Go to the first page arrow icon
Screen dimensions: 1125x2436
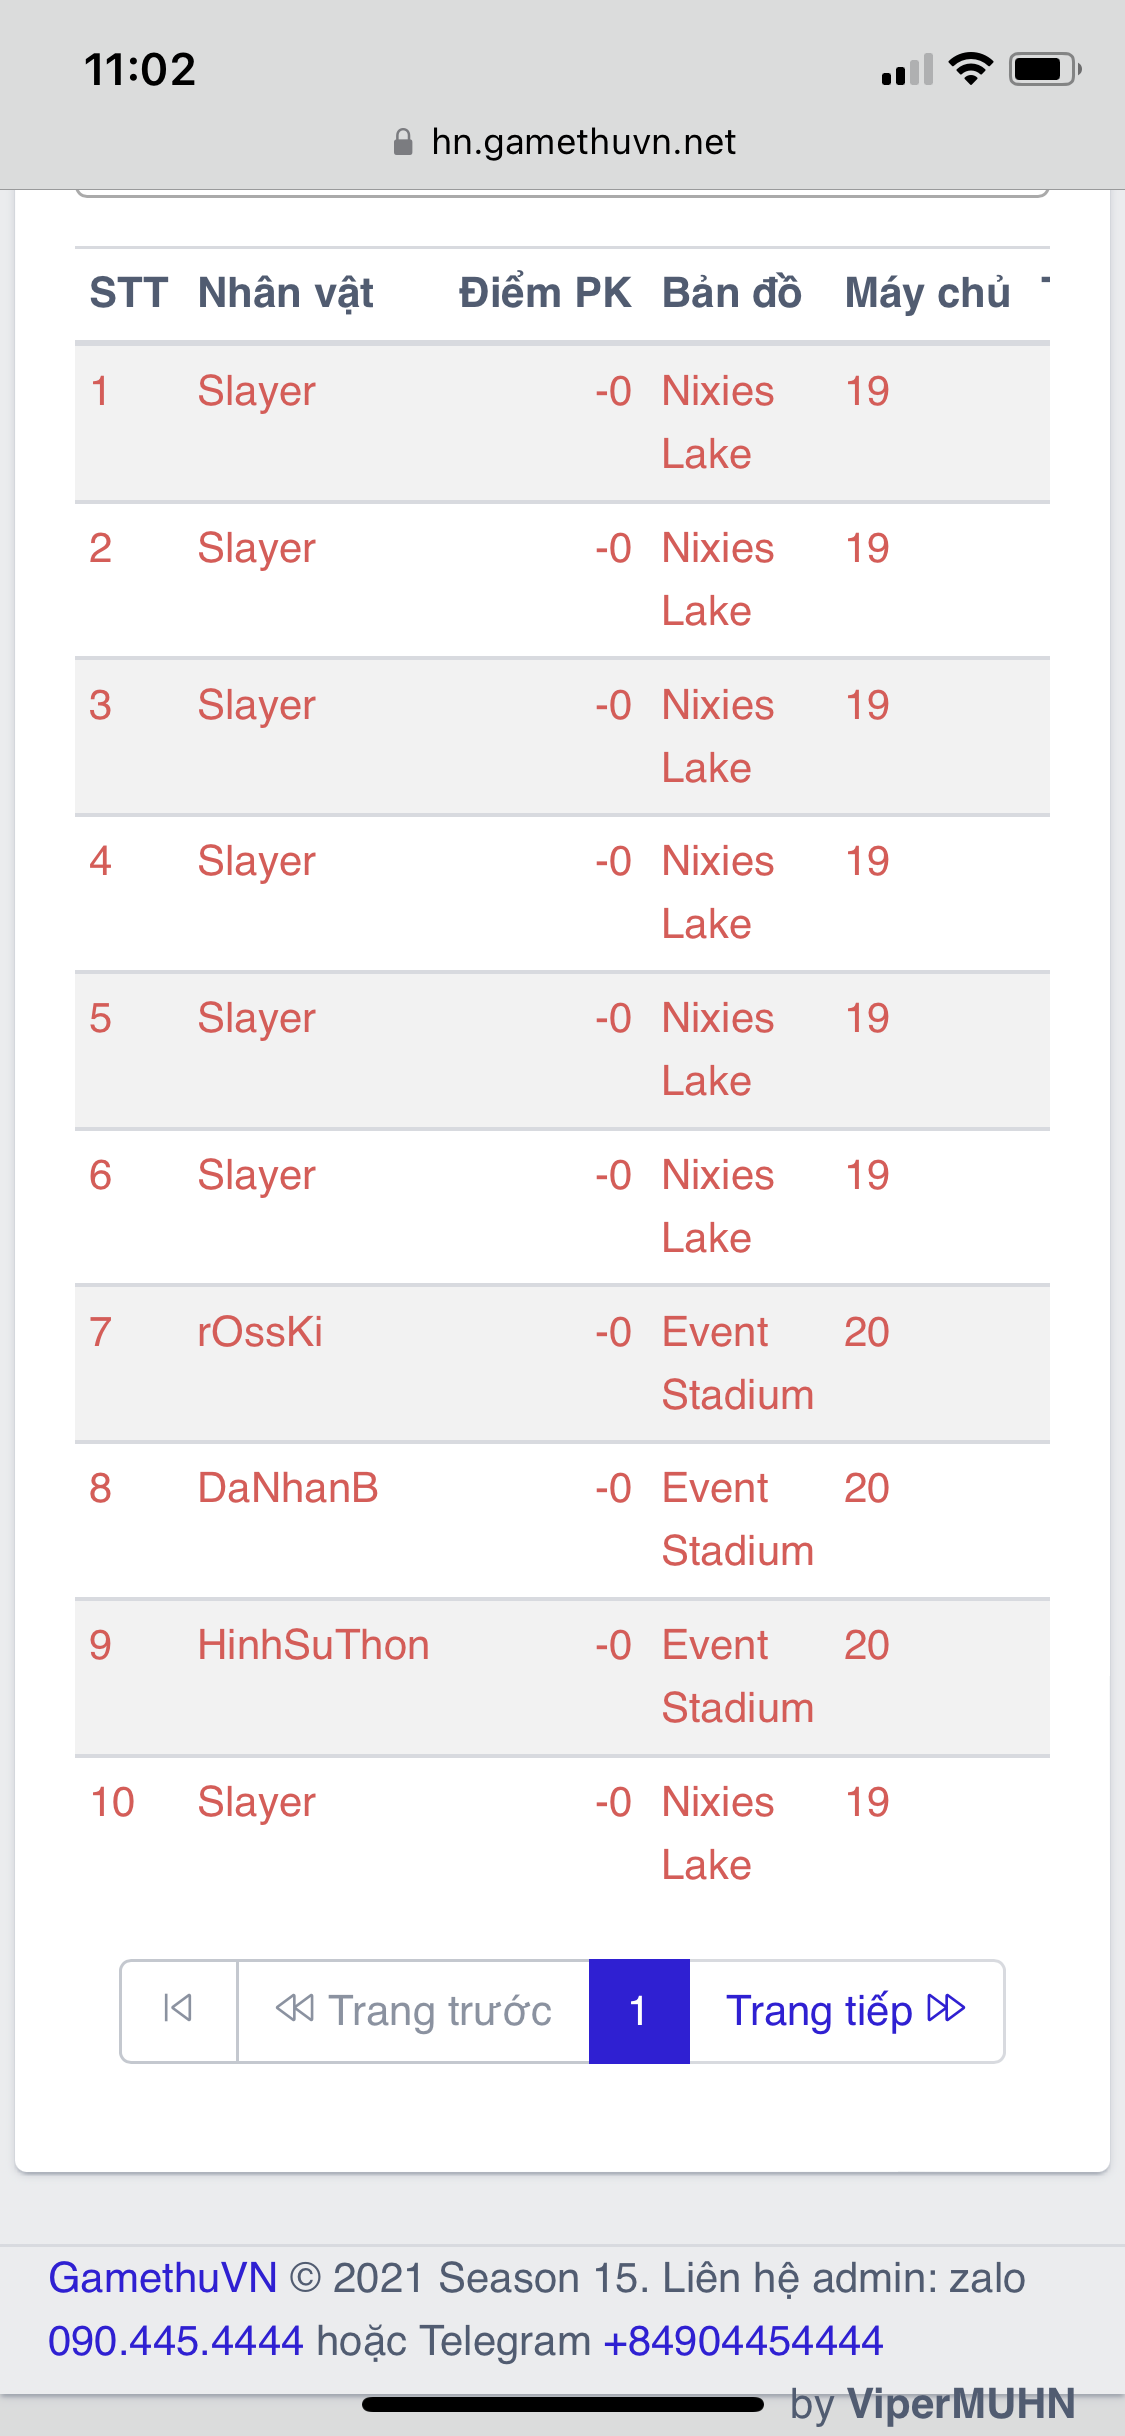pyautogui.click(x=178, y=2010)
